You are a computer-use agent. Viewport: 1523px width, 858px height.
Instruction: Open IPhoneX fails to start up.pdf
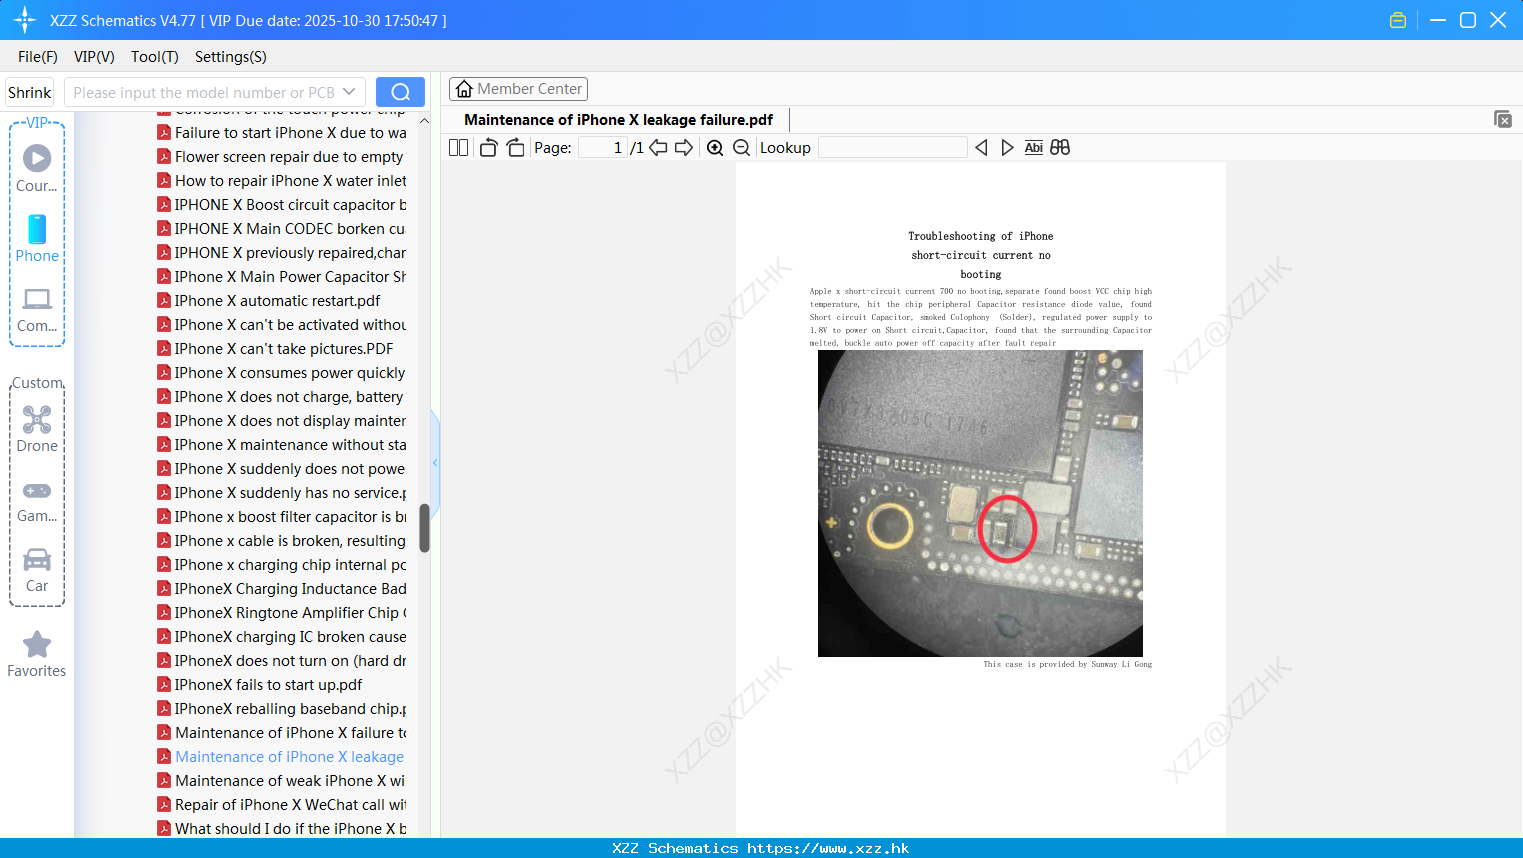click(260, 685)
